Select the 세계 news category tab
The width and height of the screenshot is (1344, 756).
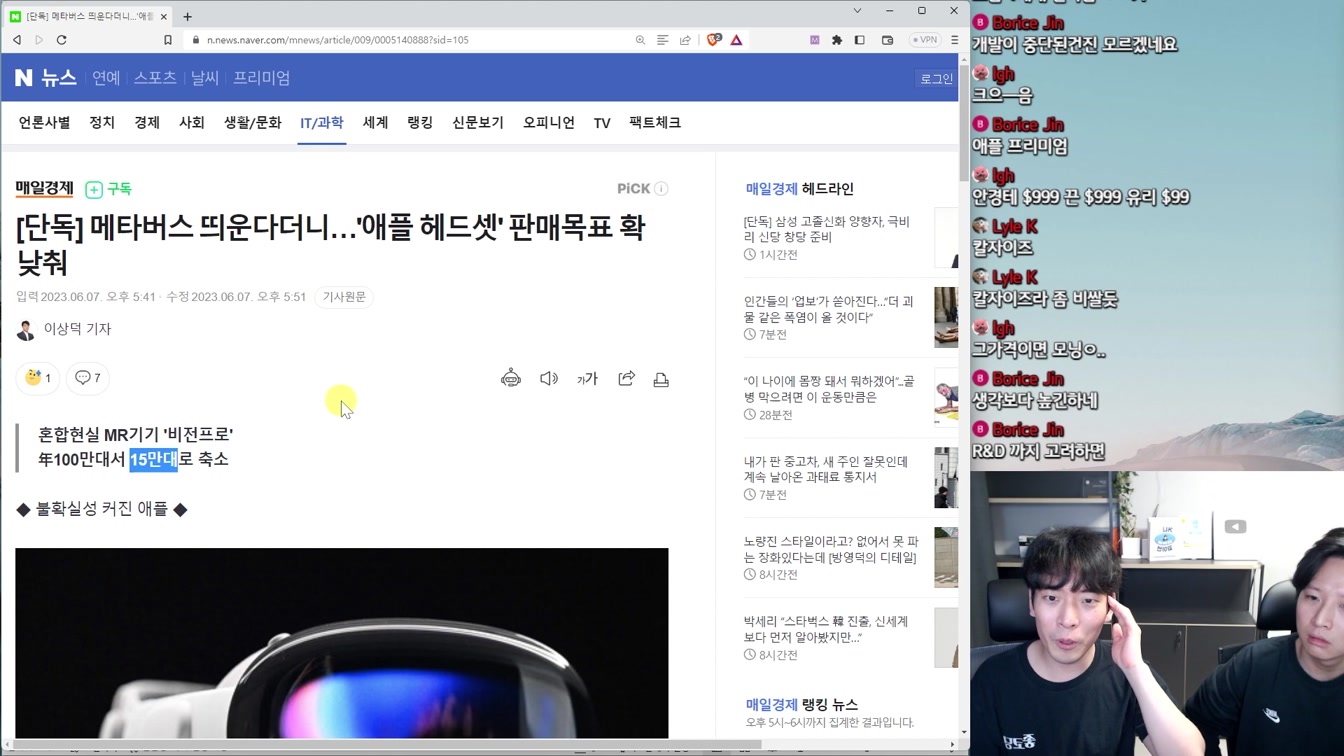(x=375, y=122)
